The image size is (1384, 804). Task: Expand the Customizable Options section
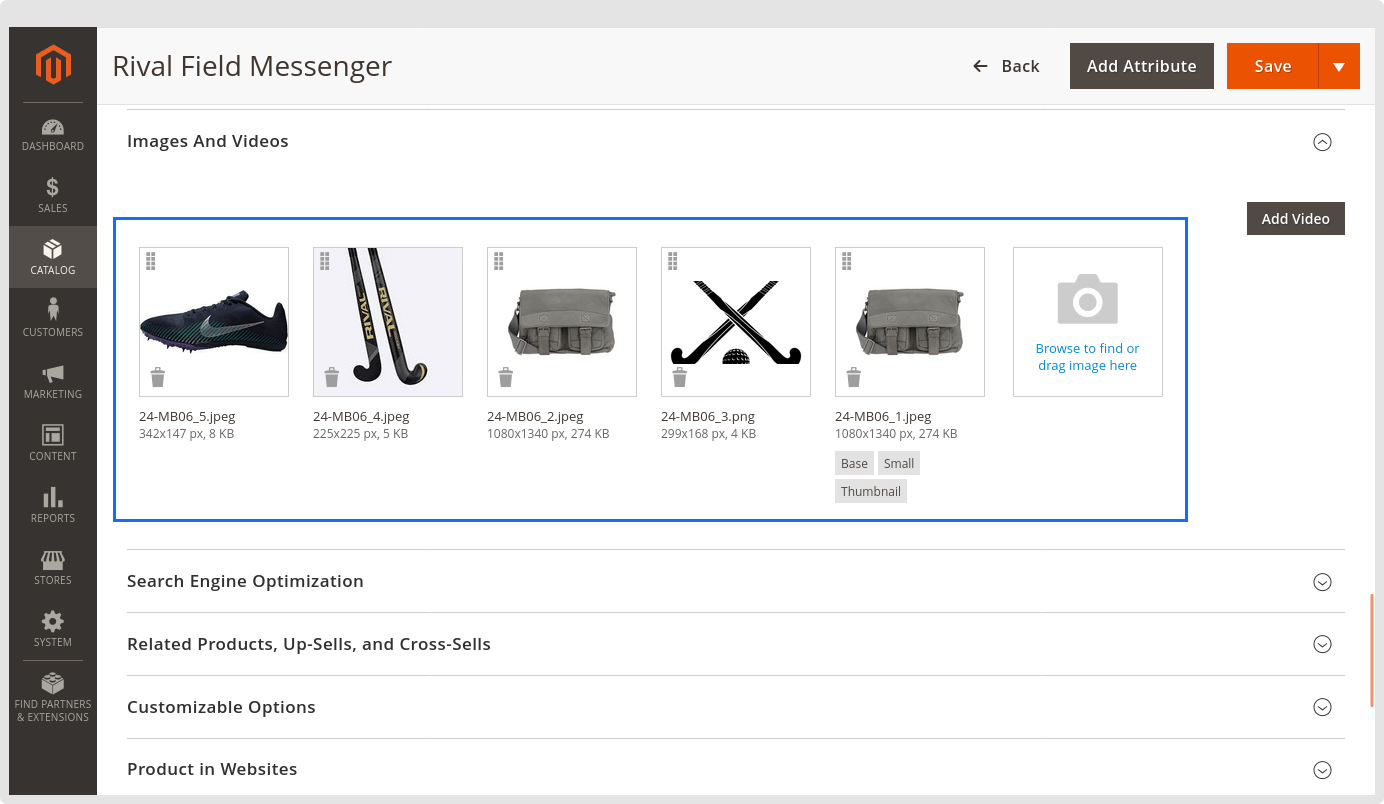point(1322,708)
